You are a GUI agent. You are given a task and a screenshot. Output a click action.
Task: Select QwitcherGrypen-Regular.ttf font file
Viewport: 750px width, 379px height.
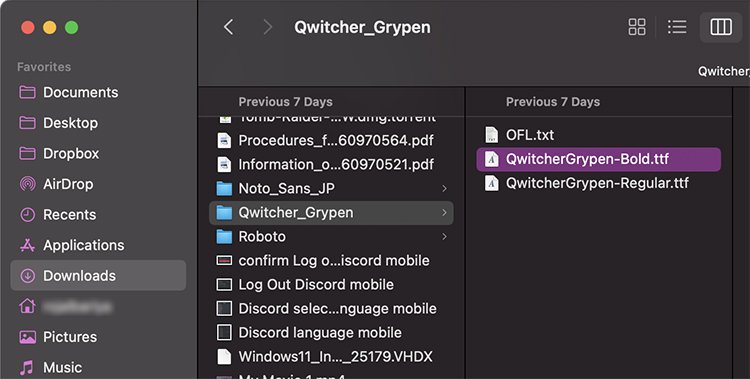click(599, 183)
